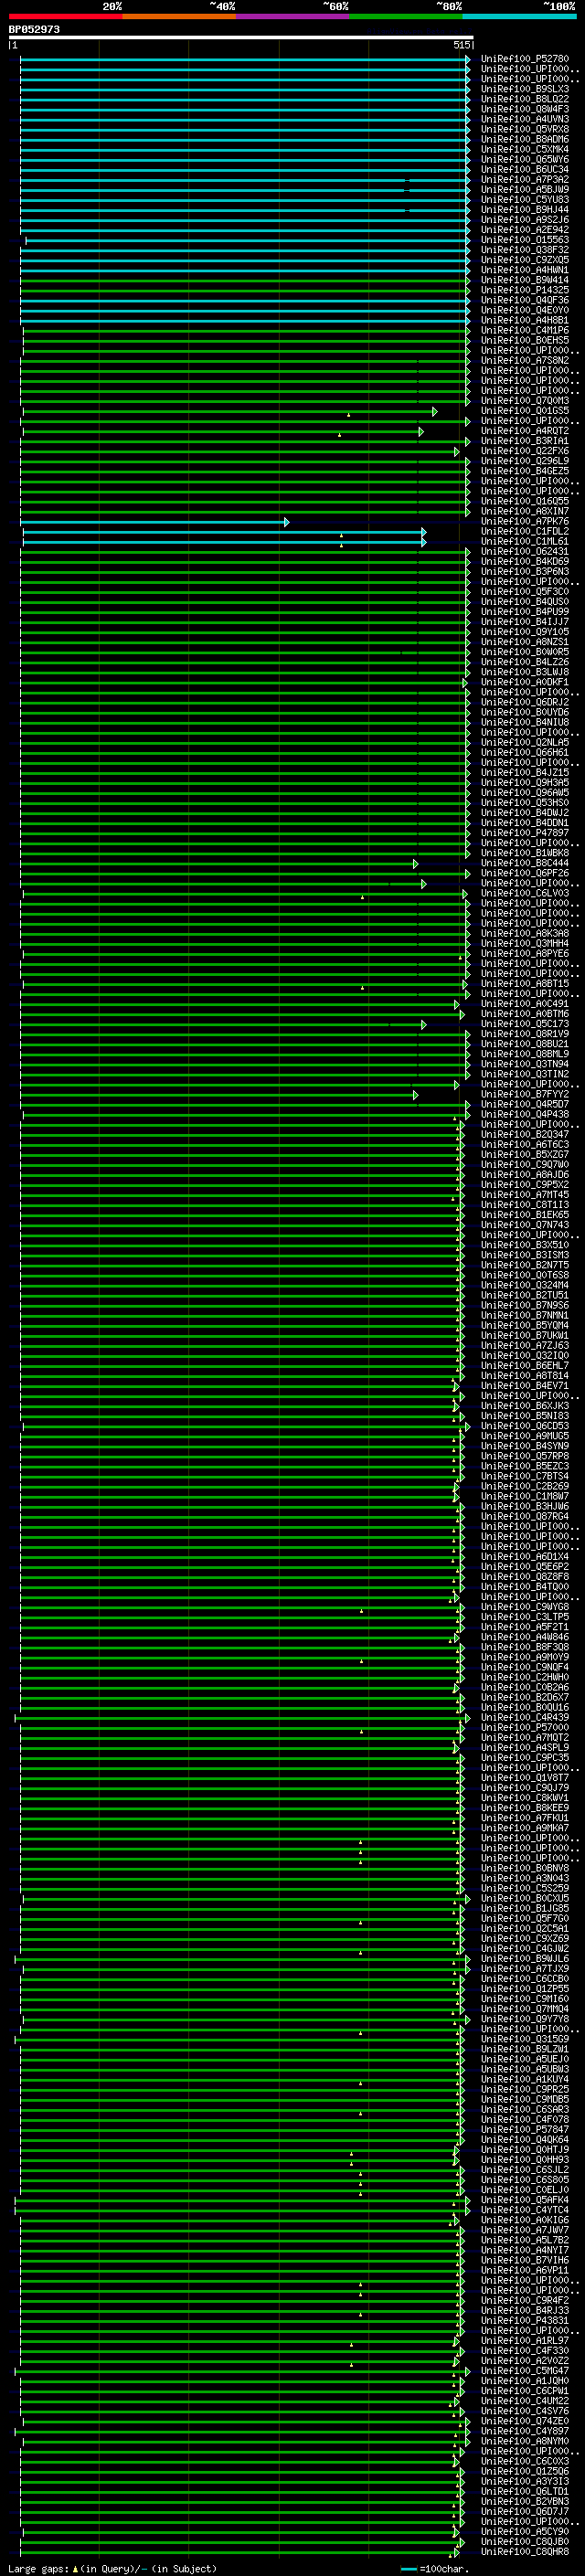Select hit label UniRef100_A2E942
This screenshot has height=2576, width=585.
pos(525,229)
